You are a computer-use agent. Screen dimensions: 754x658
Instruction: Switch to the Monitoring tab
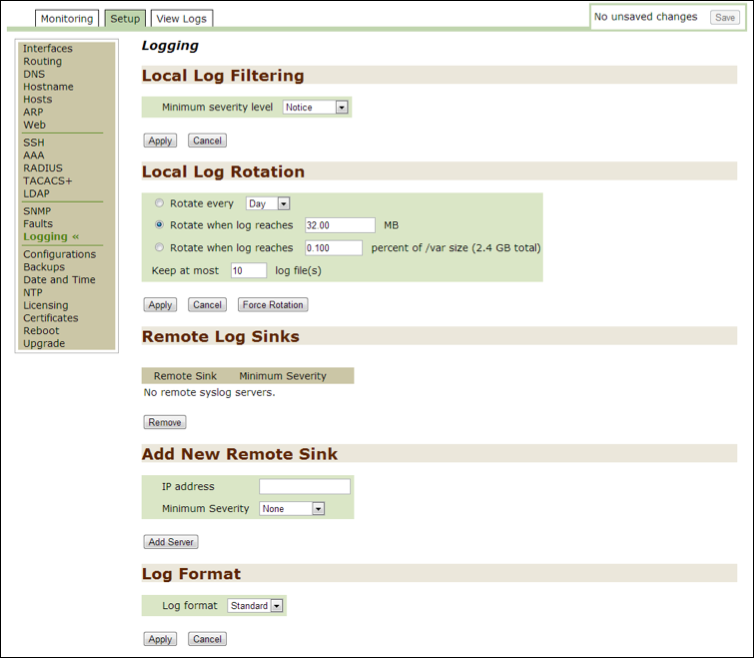coord(67,18)
